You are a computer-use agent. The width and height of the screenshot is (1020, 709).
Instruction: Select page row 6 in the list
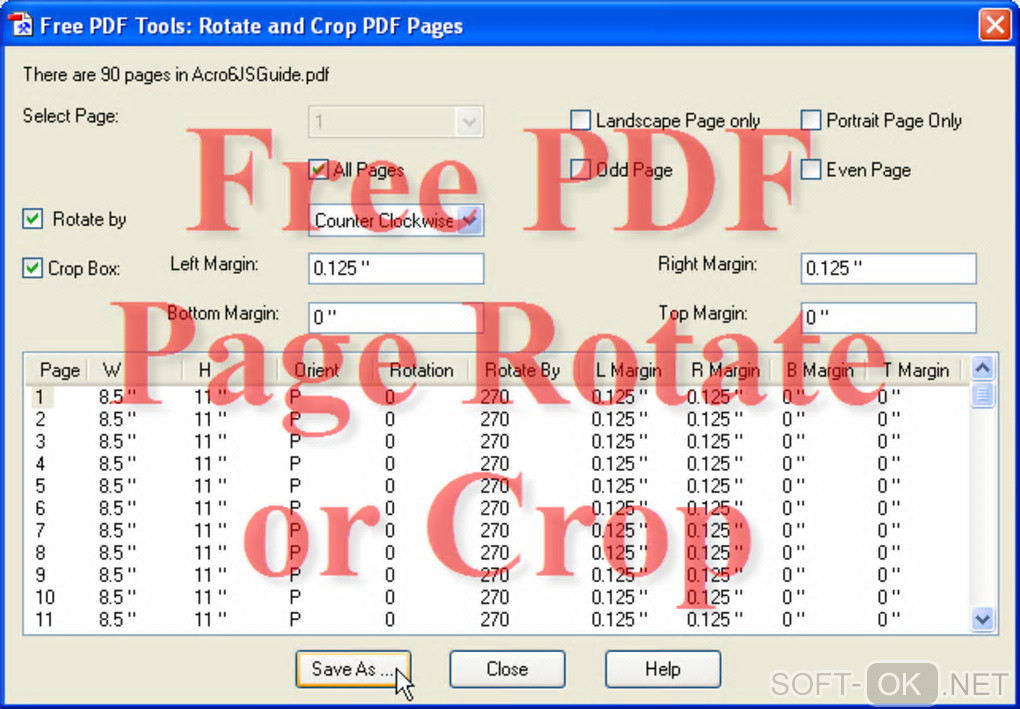pos(498,507)
